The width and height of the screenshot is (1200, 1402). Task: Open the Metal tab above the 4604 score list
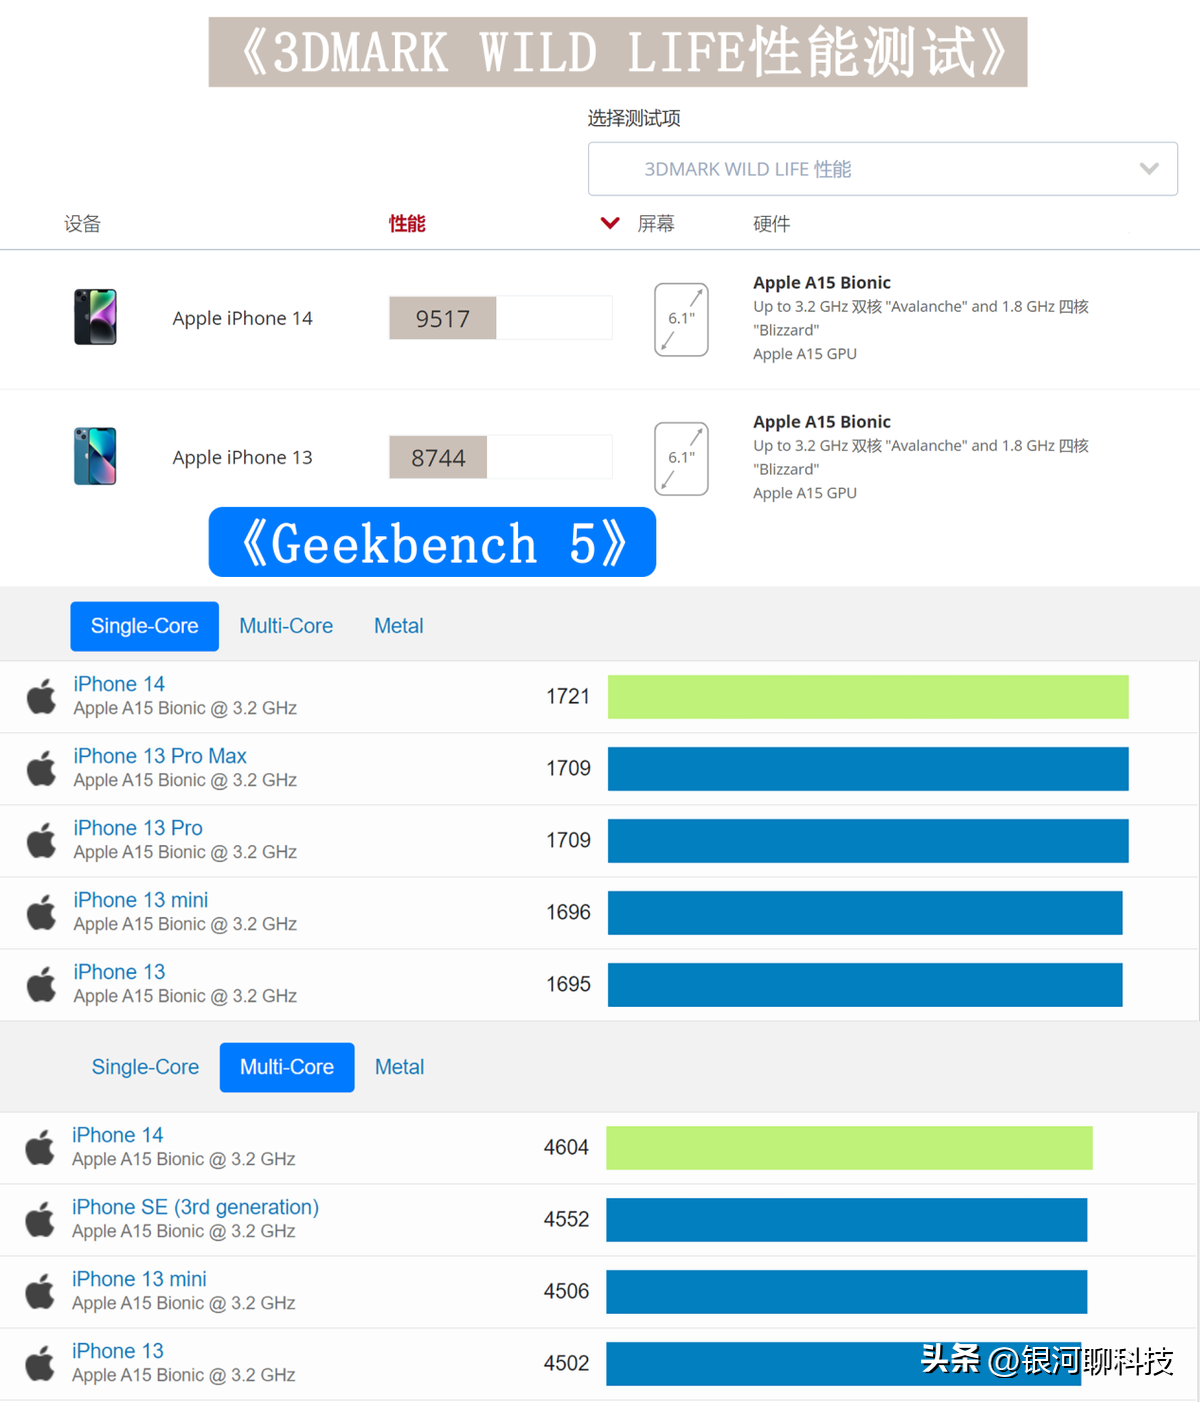(x=400, y=1067)
